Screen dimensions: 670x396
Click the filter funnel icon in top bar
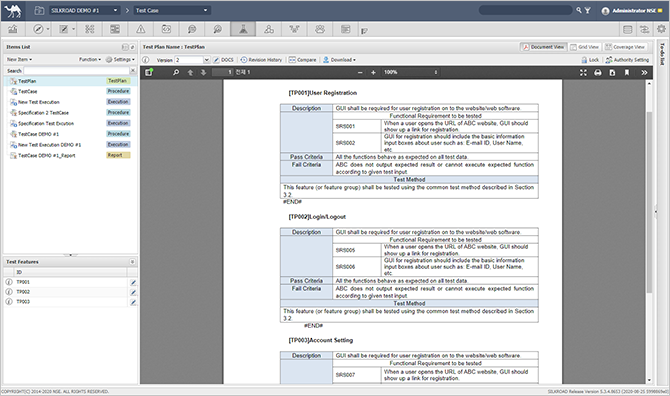pos(588,10)
